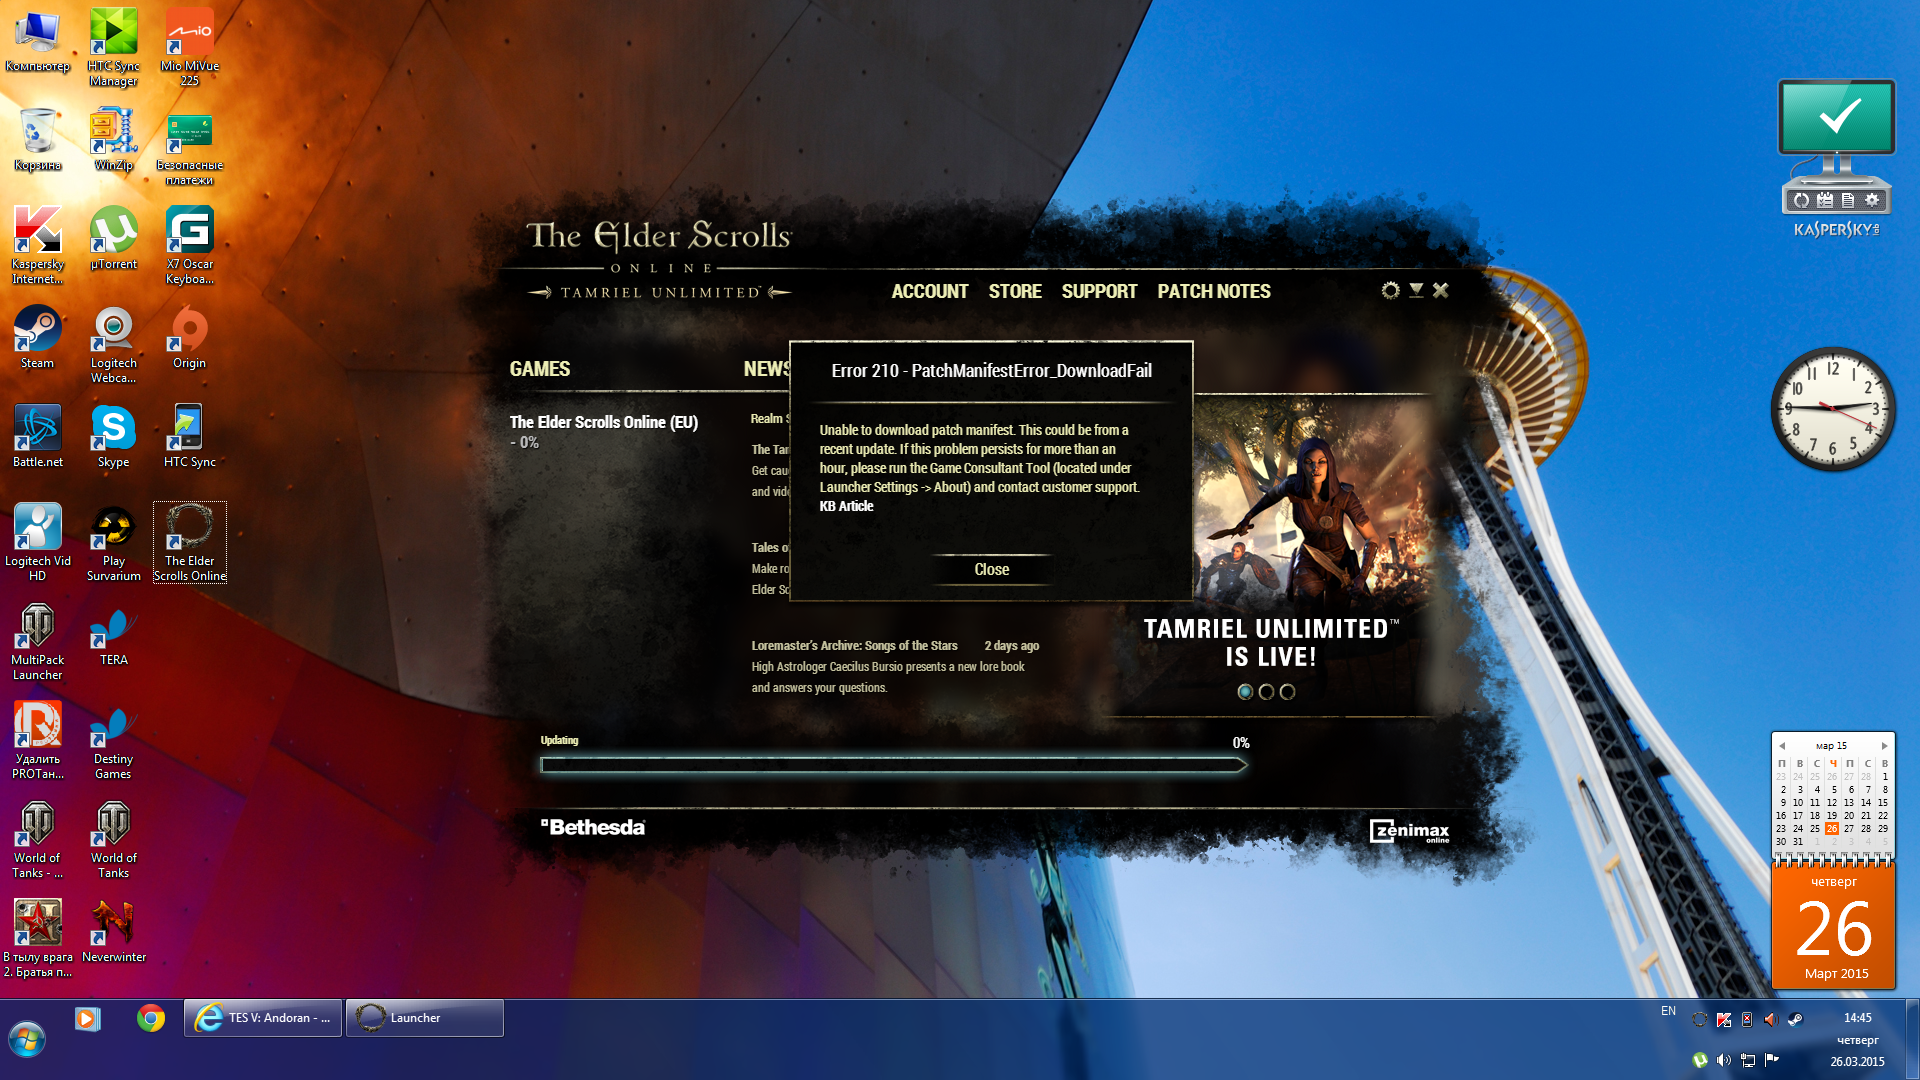
Task: Select the Kaspersky Internet Security desktop icon
Action: pos(38,245)
